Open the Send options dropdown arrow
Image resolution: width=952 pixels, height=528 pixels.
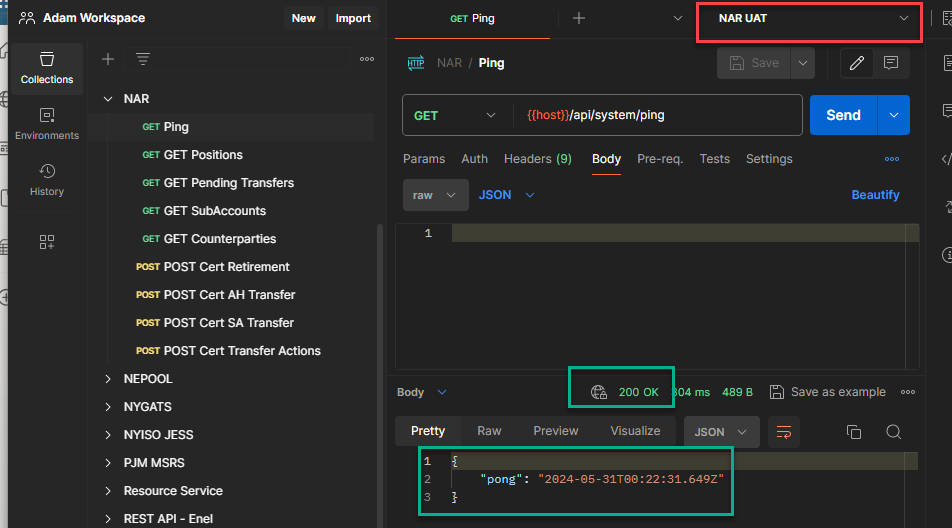894,115
